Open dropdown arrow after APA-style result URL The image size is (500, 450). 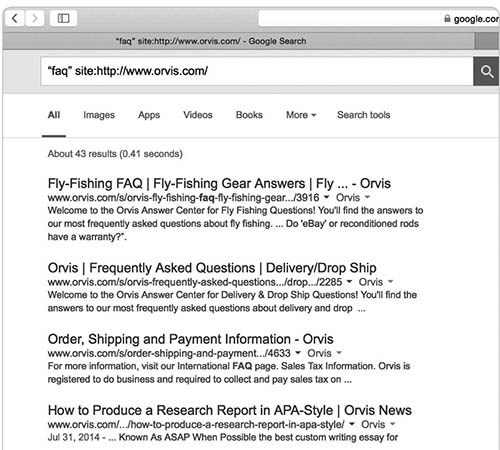pyautogui.click(x=352, y=424)
